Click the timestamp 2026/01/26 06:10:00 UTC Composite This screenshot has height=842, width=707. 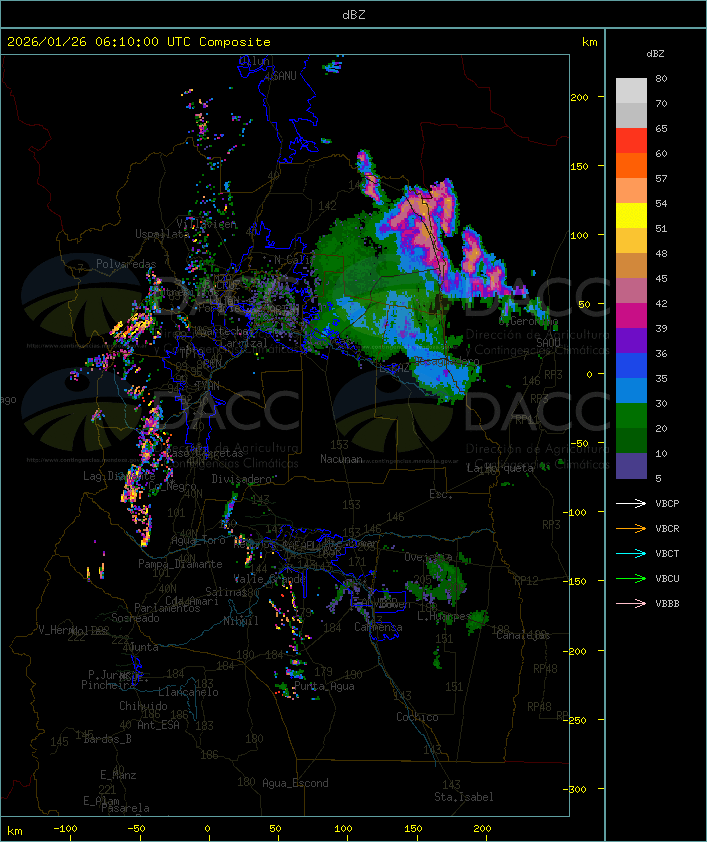pos(139,42)
